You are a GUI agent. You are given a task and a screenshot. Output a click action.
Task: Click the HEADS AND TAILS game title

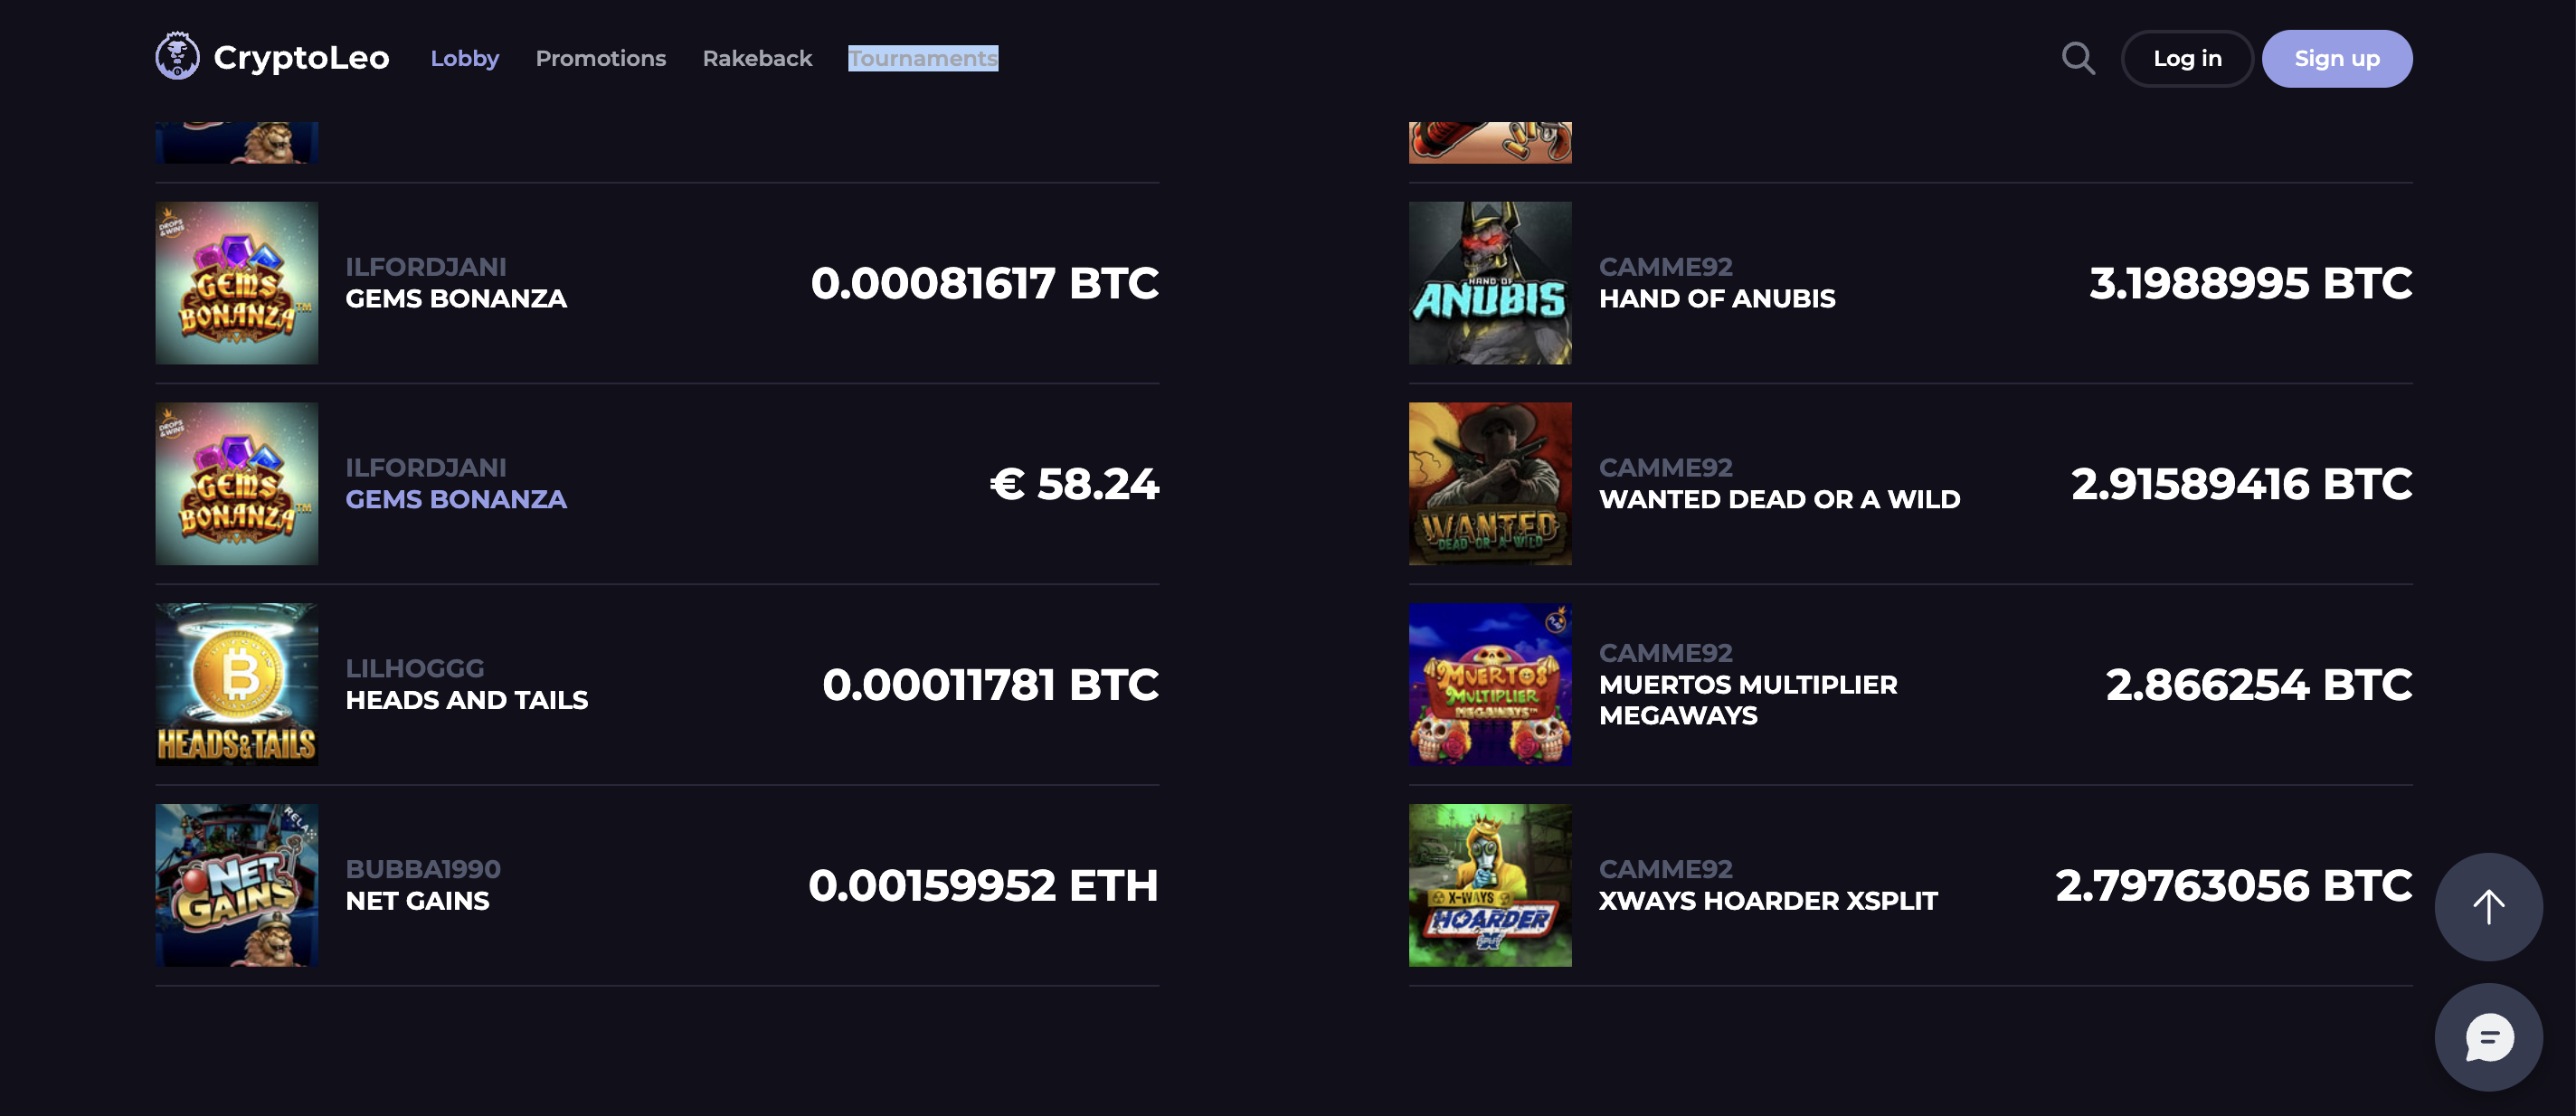click(467, 700)
